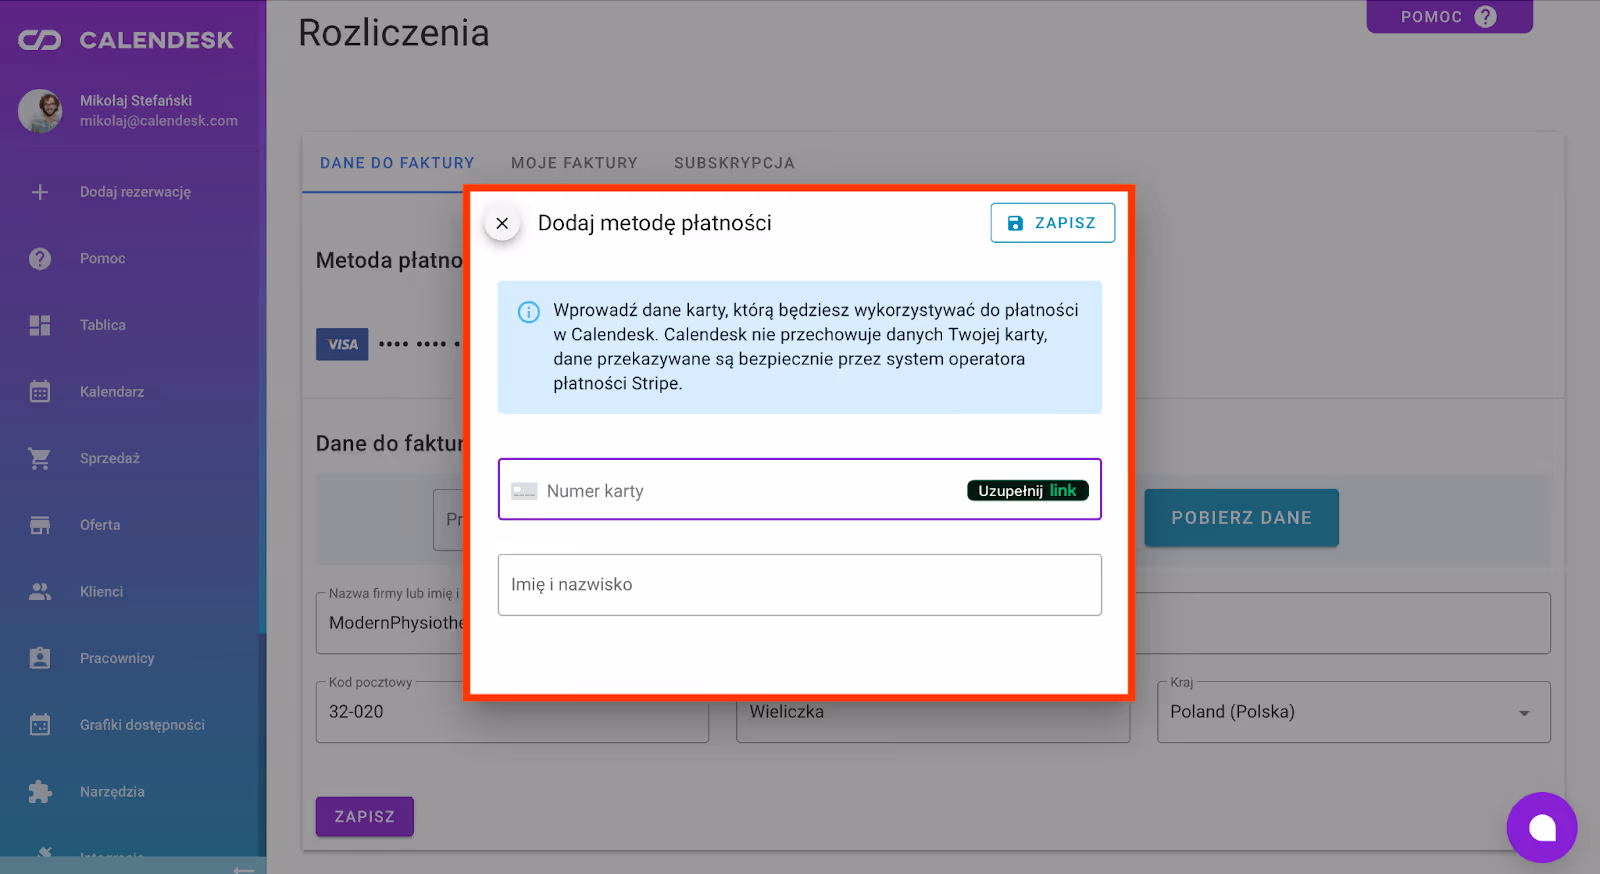Click the Imię i nazwisko field
The height and width of the screenshot is (874, 1600).
[x=799, y=585]
